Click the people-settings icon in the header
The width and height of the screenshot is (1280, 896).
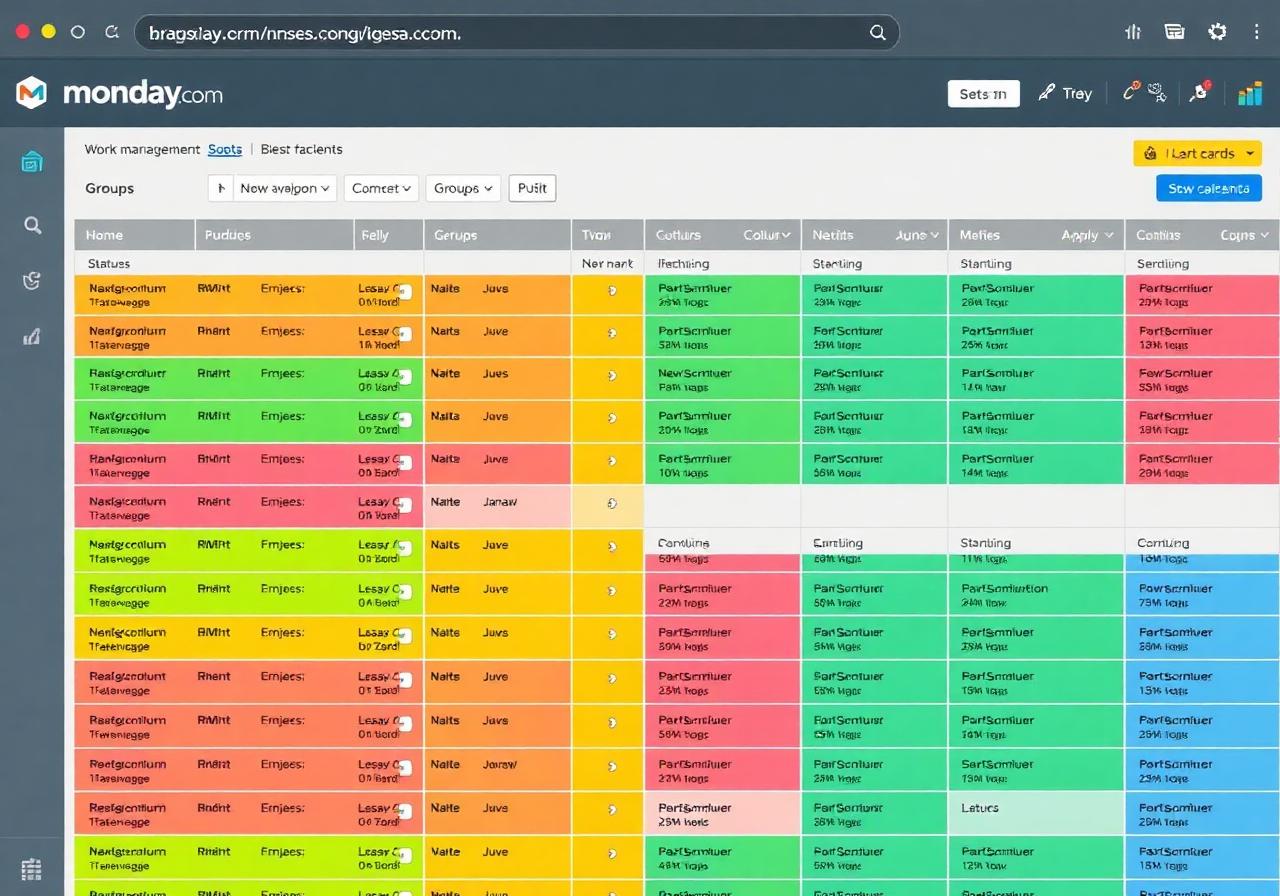tap(1158, 93)
